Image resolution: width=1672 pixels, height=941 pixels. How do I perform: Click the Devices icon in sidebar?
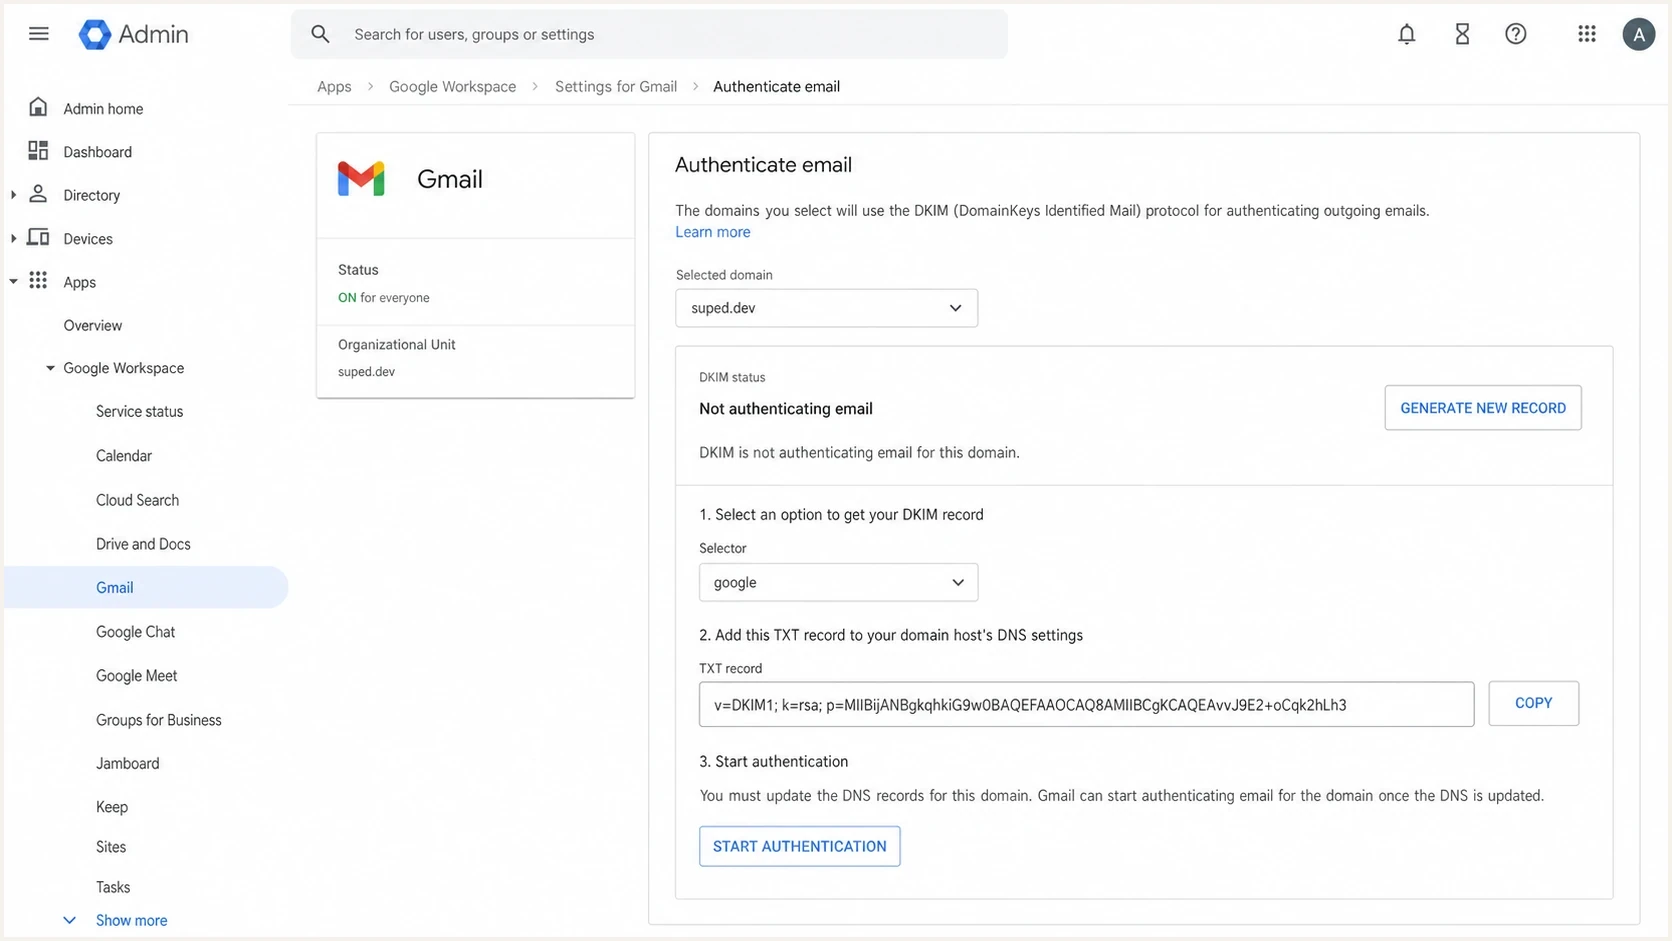click(x=38, y=237)
